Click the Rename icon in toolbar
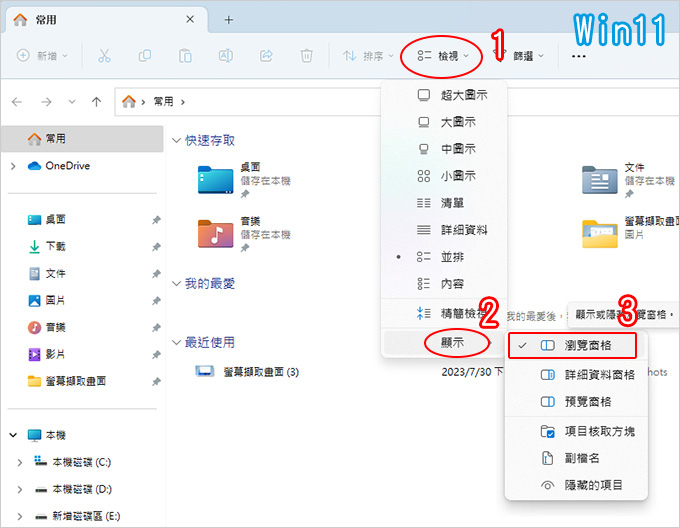 226,56
